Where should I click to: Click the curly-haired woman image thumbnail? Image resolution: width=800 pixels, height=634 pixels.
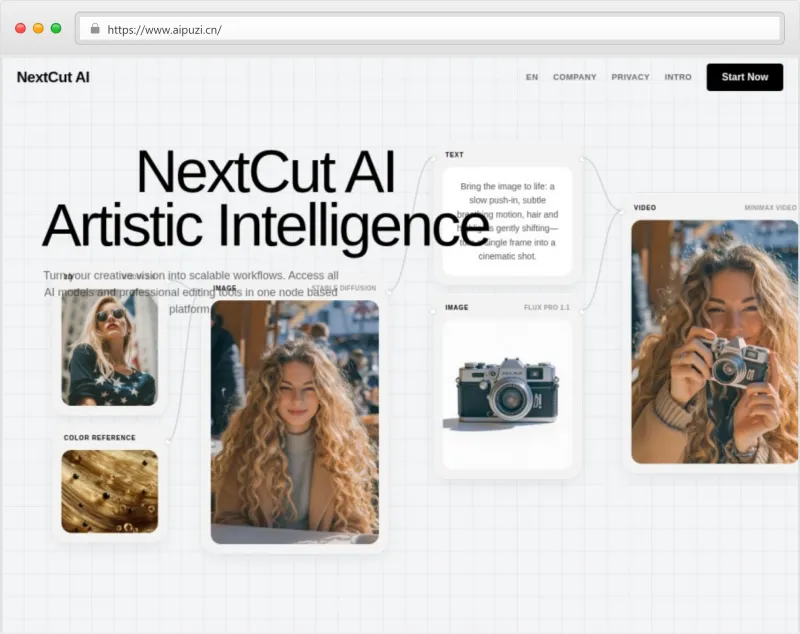pos(293,420)
